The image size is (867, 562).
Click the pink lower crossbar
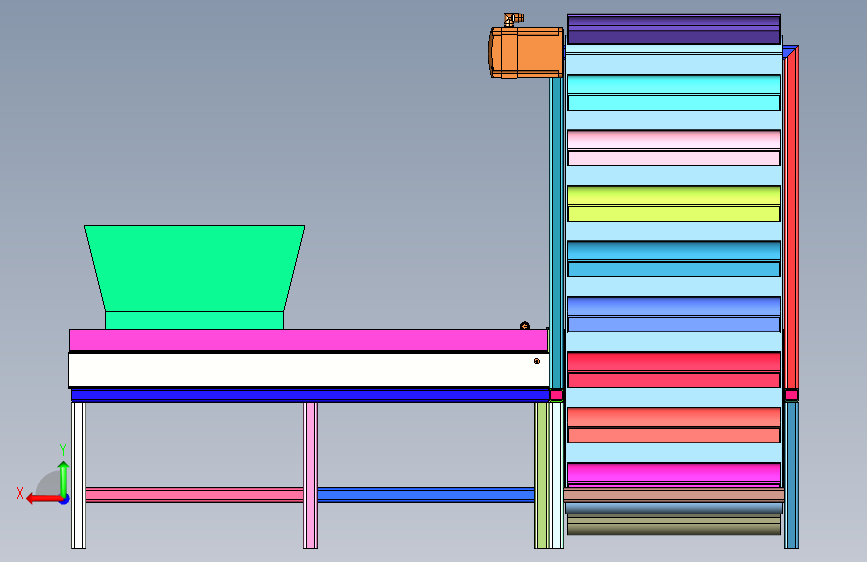(x=195, y=495)
